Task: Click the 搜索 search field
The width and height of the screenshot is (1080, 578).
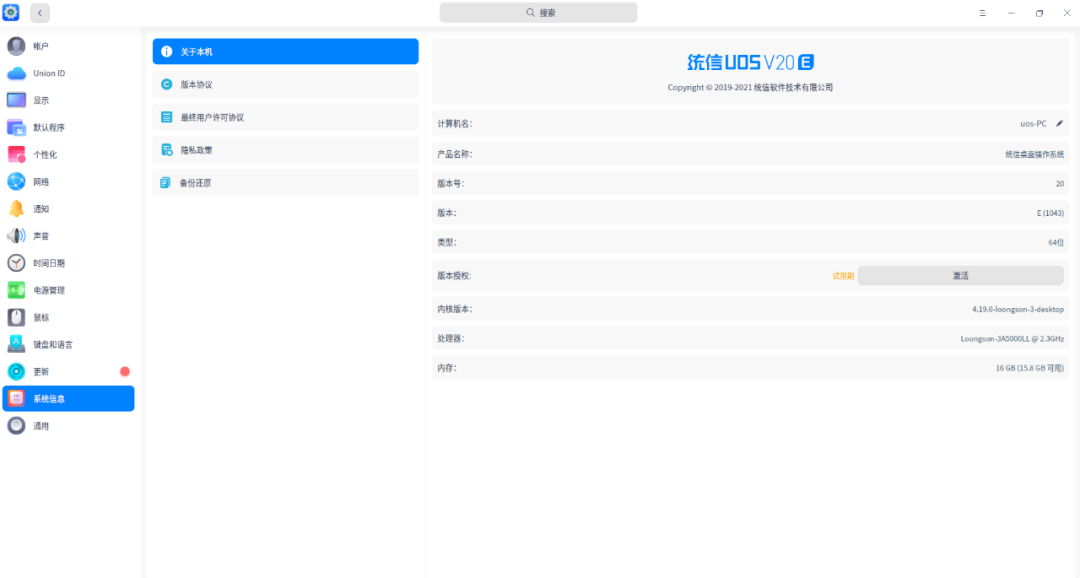Action: point(538,12)
